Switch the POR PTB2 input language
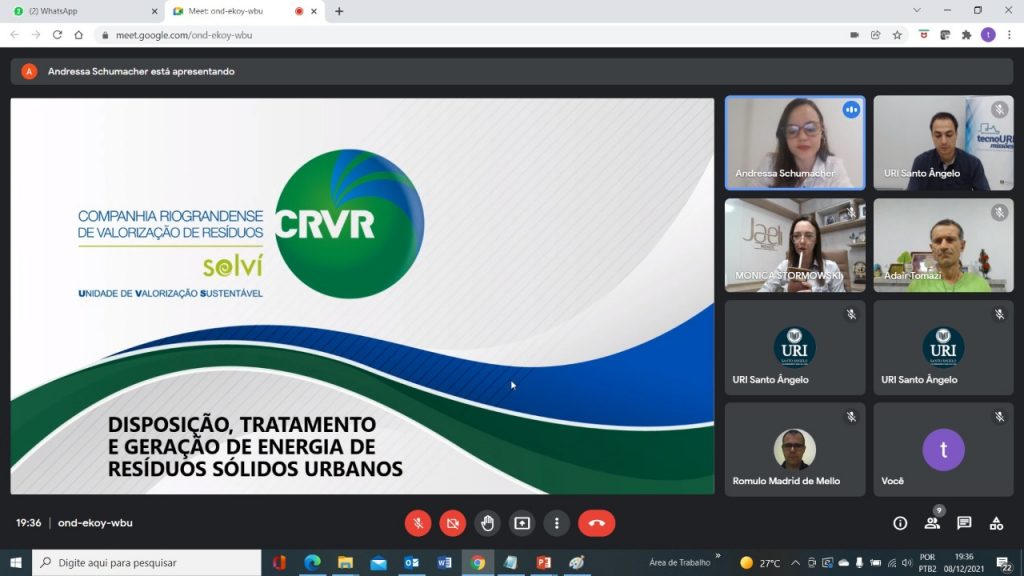Screen dimensions: 1024x576 point(927,562)
